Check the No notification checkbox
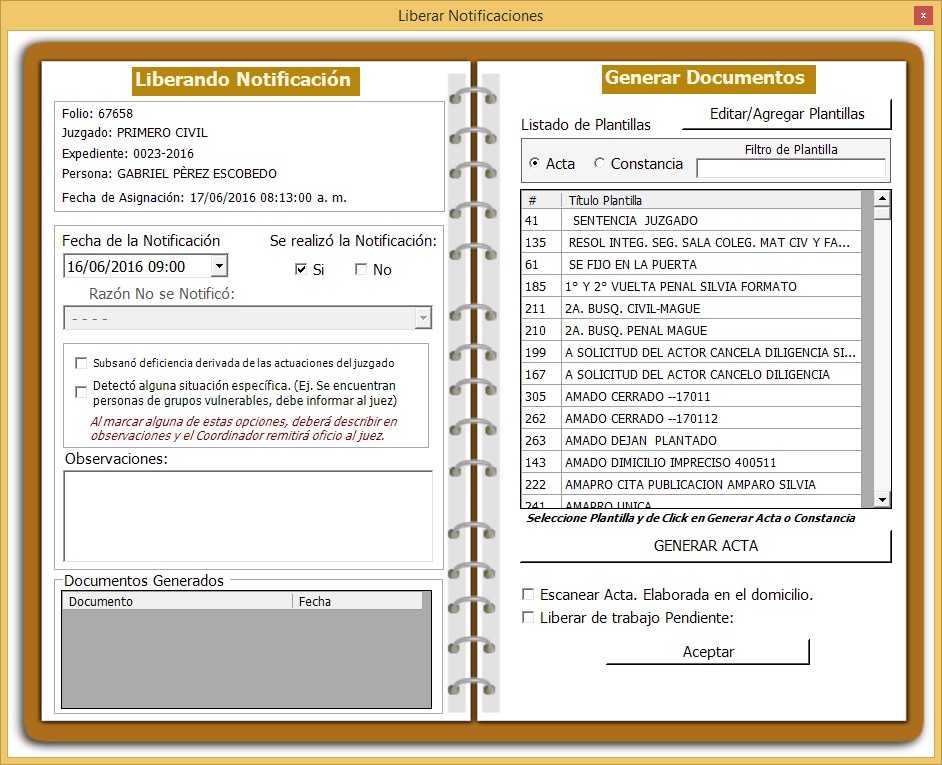 [x=360, y=269]
